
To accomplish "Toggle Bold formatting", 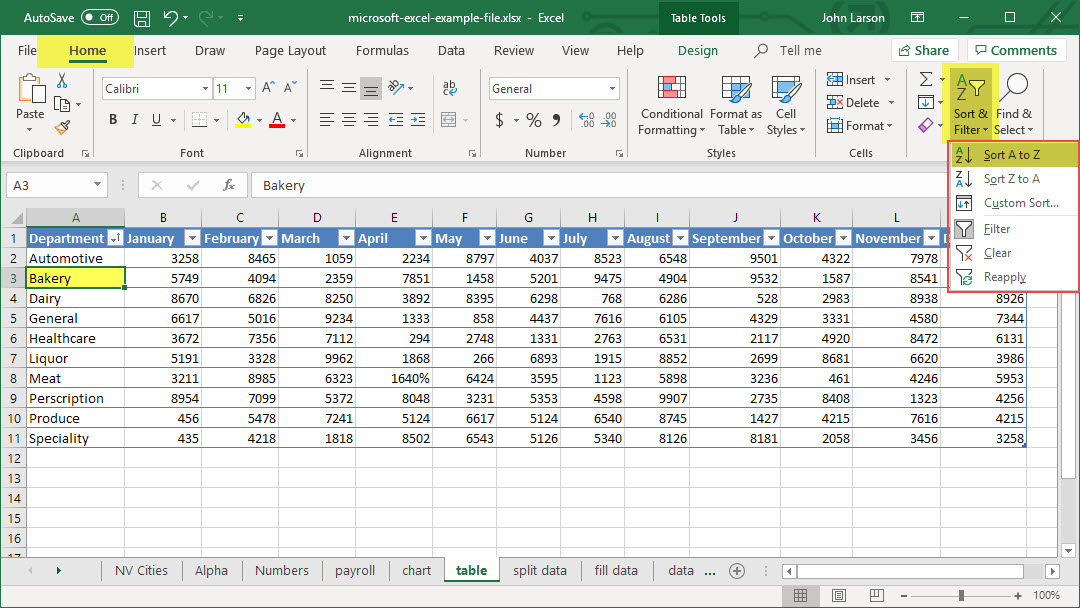I will tap(113, 120).
